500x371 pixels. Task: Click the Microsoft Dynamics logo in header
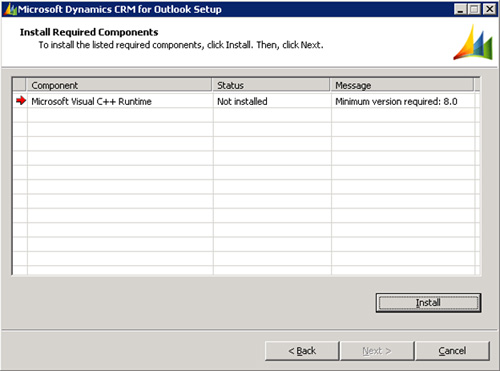(473, 42)
